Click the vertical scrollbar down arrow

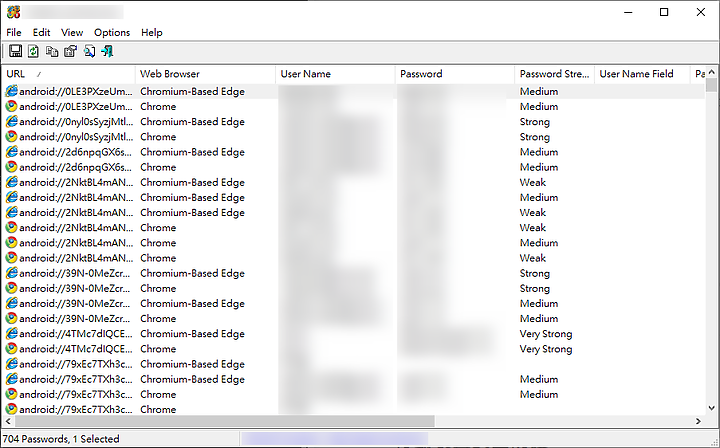[711, 408]
